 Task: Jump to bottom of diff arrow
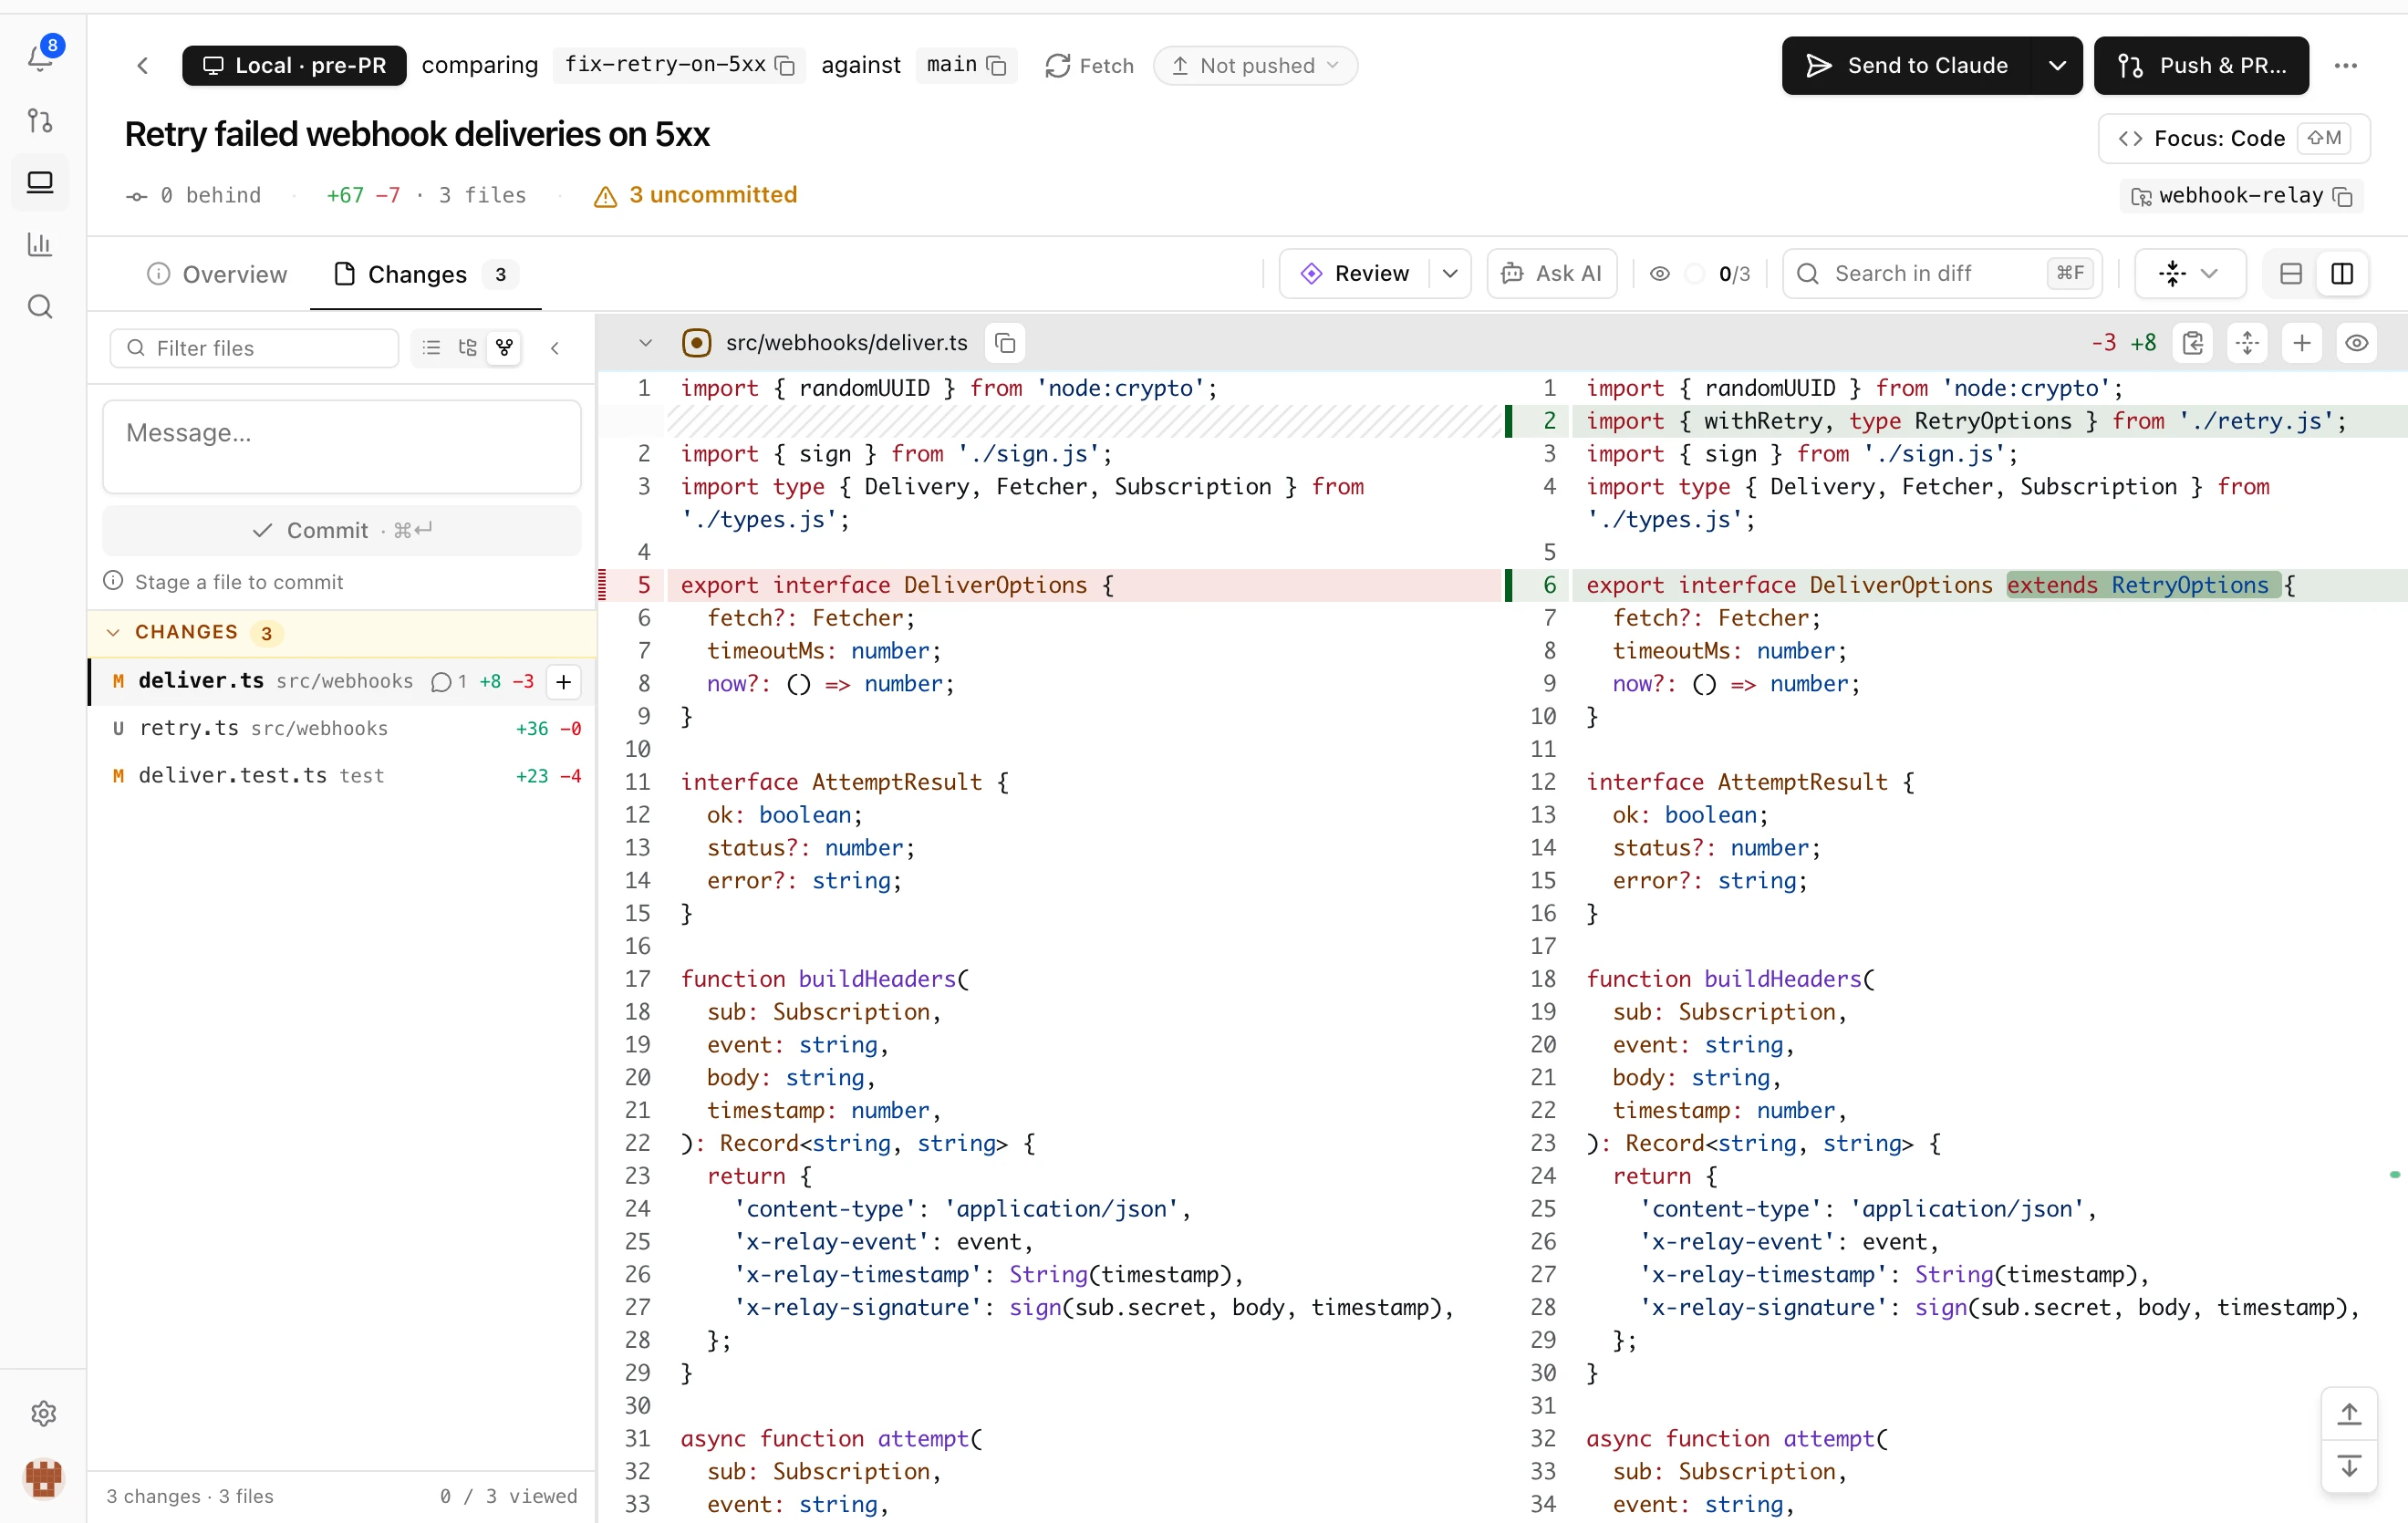click(2348, 1467)
